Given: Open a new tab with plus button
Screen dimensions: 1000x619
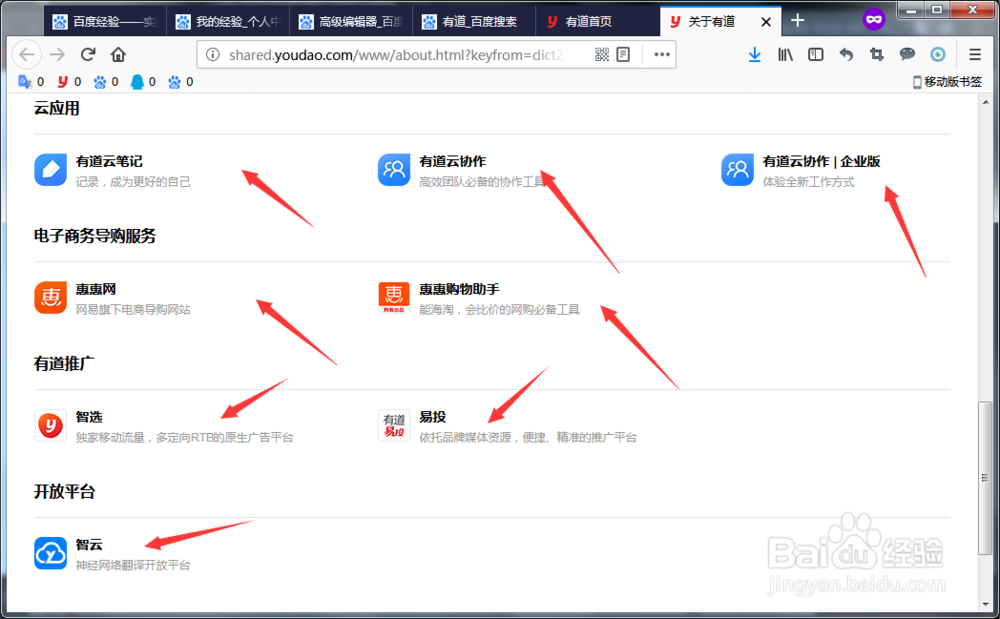Looking at the screenshot, I should pos(797,20).
